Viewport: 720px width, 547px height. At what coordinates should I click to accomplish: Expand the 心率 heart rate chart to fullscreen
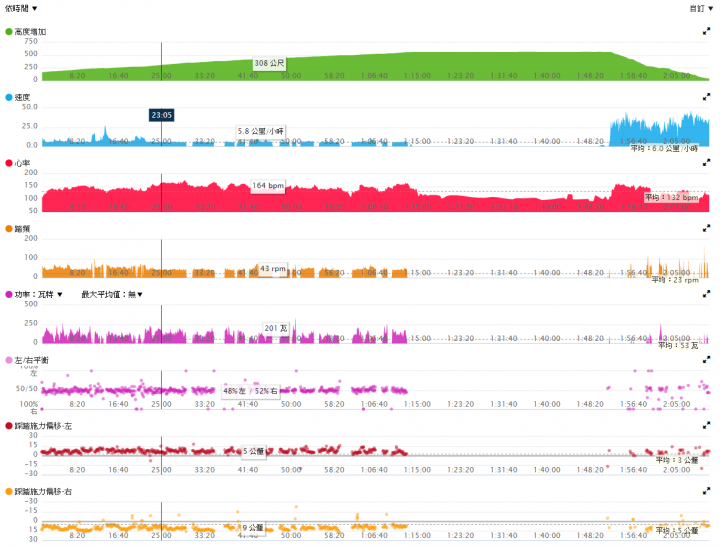(x=706, y=163)
